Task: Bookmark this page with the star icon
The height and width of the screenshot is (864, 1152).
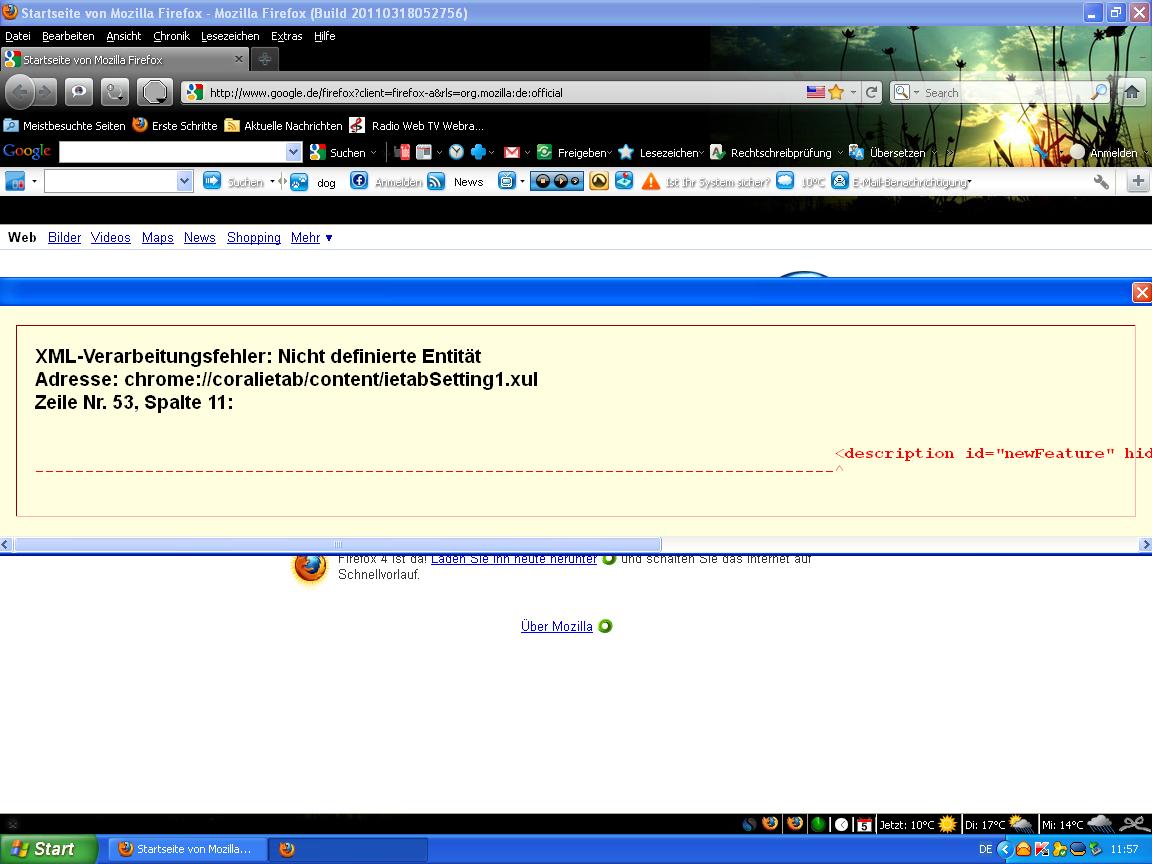Action: click(x=836, y=93)
